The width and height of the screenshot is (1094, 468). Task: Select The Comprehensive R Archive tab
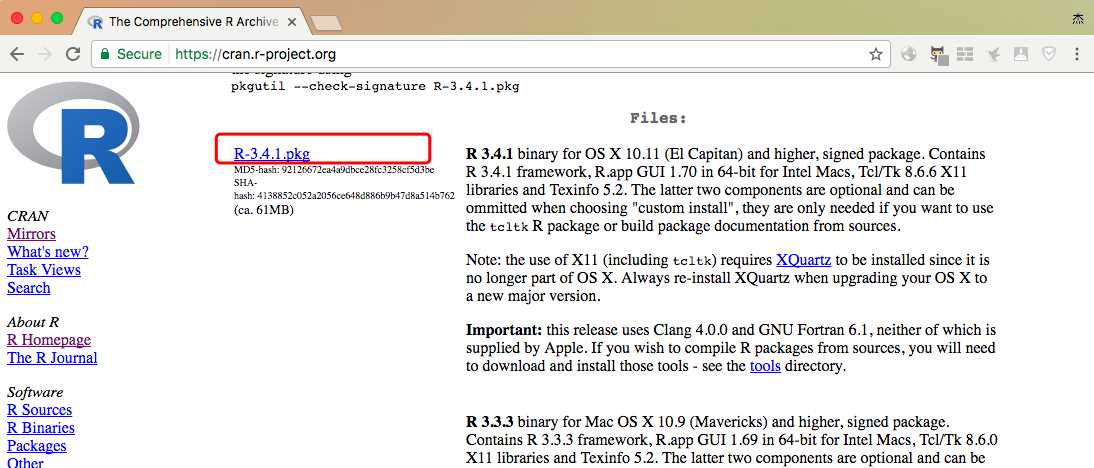[192, 22]
